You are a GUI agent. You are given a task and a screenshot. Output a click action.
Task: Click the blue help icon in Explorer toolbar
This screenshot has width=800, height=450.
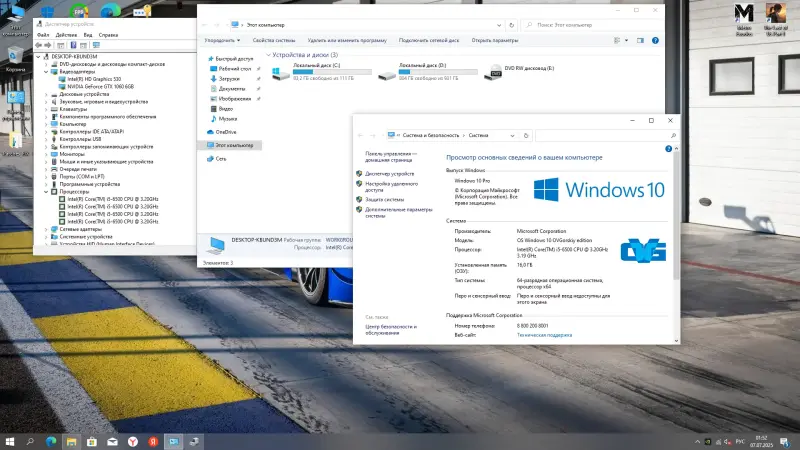pyautogui.click(x=655, y=40)
